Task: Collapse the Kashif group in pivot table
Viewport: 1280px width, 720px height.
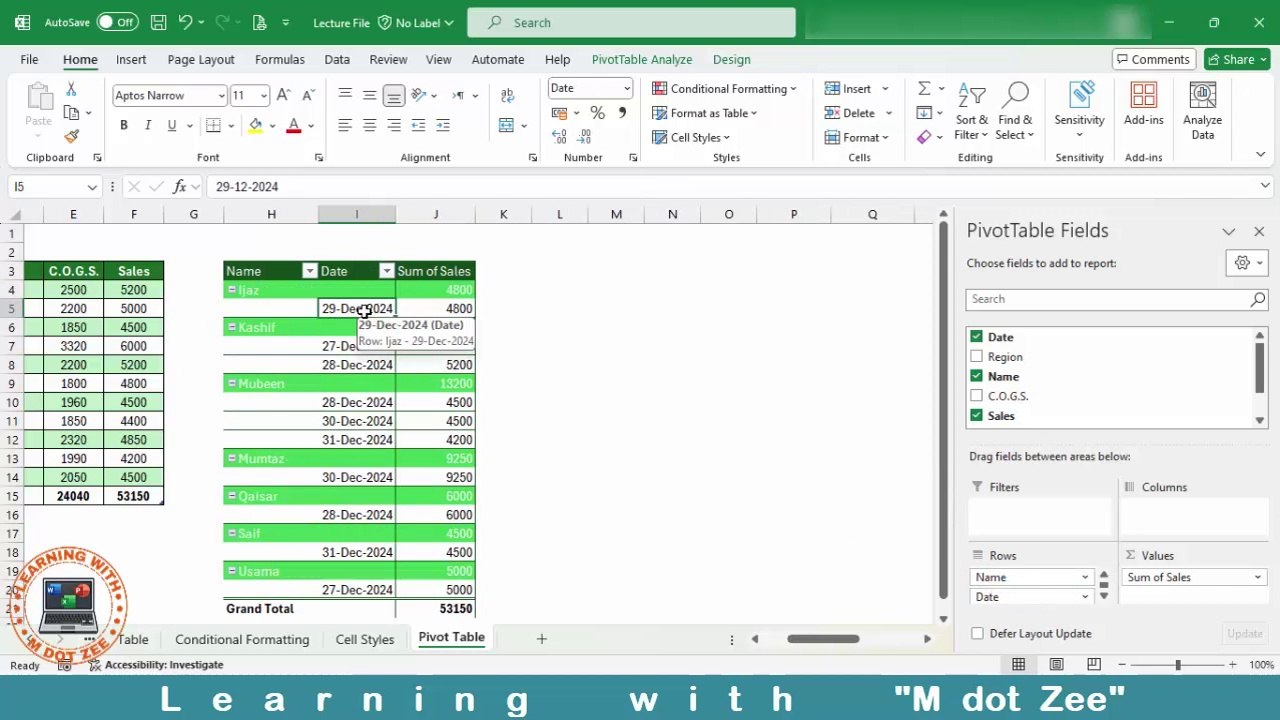Action: pos(231,327)
